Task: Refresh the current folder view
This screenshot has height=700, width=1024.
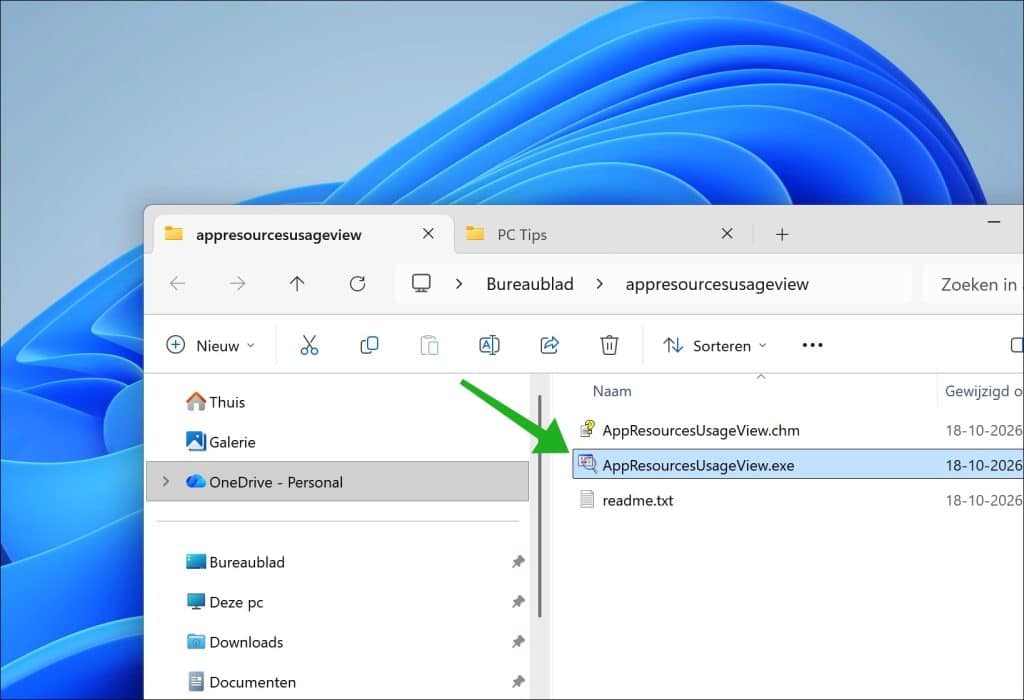Action: coord(357,283)
